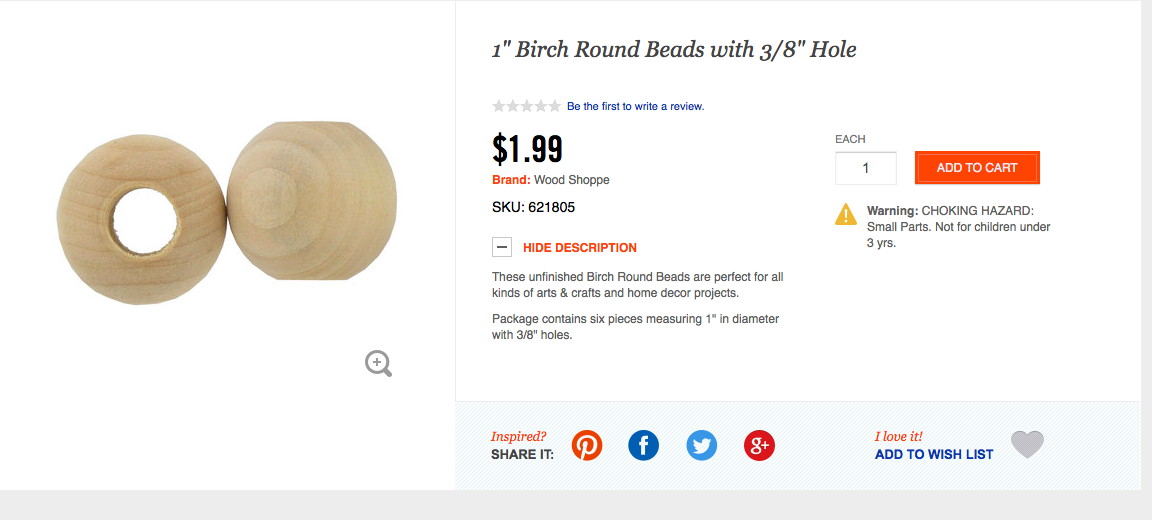Click the Hide Description link

click(x=579, y=247)
